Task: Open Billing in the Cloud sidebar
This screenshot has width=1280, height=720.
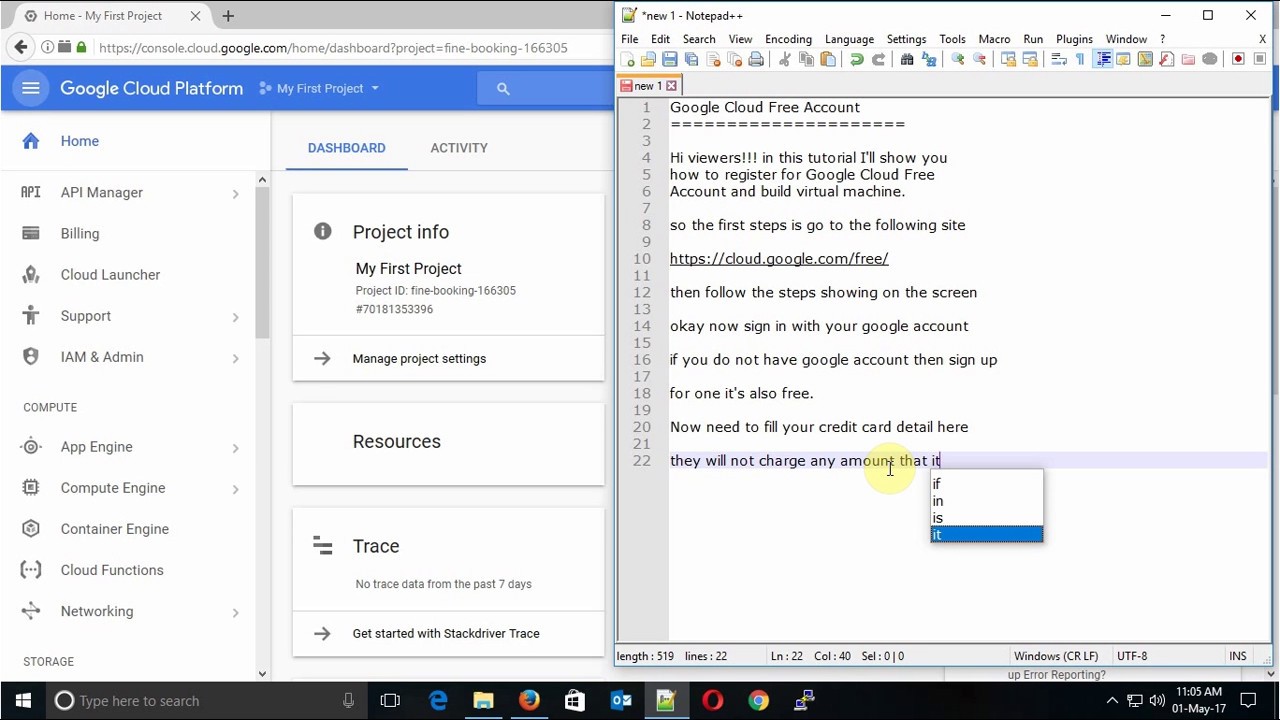Action: [x=79, y=234]
